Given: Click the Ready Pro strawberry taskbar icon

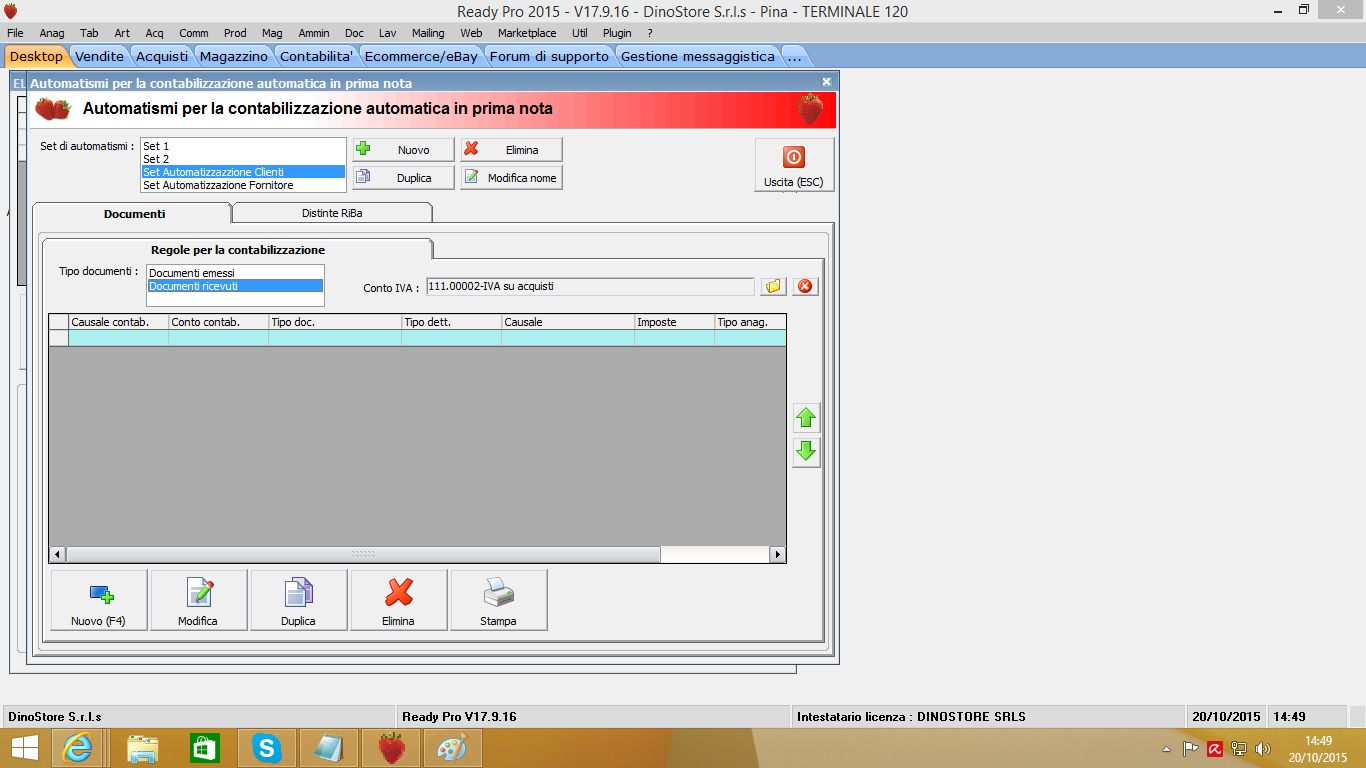Looking at the screenshot, I should (391, 747).
